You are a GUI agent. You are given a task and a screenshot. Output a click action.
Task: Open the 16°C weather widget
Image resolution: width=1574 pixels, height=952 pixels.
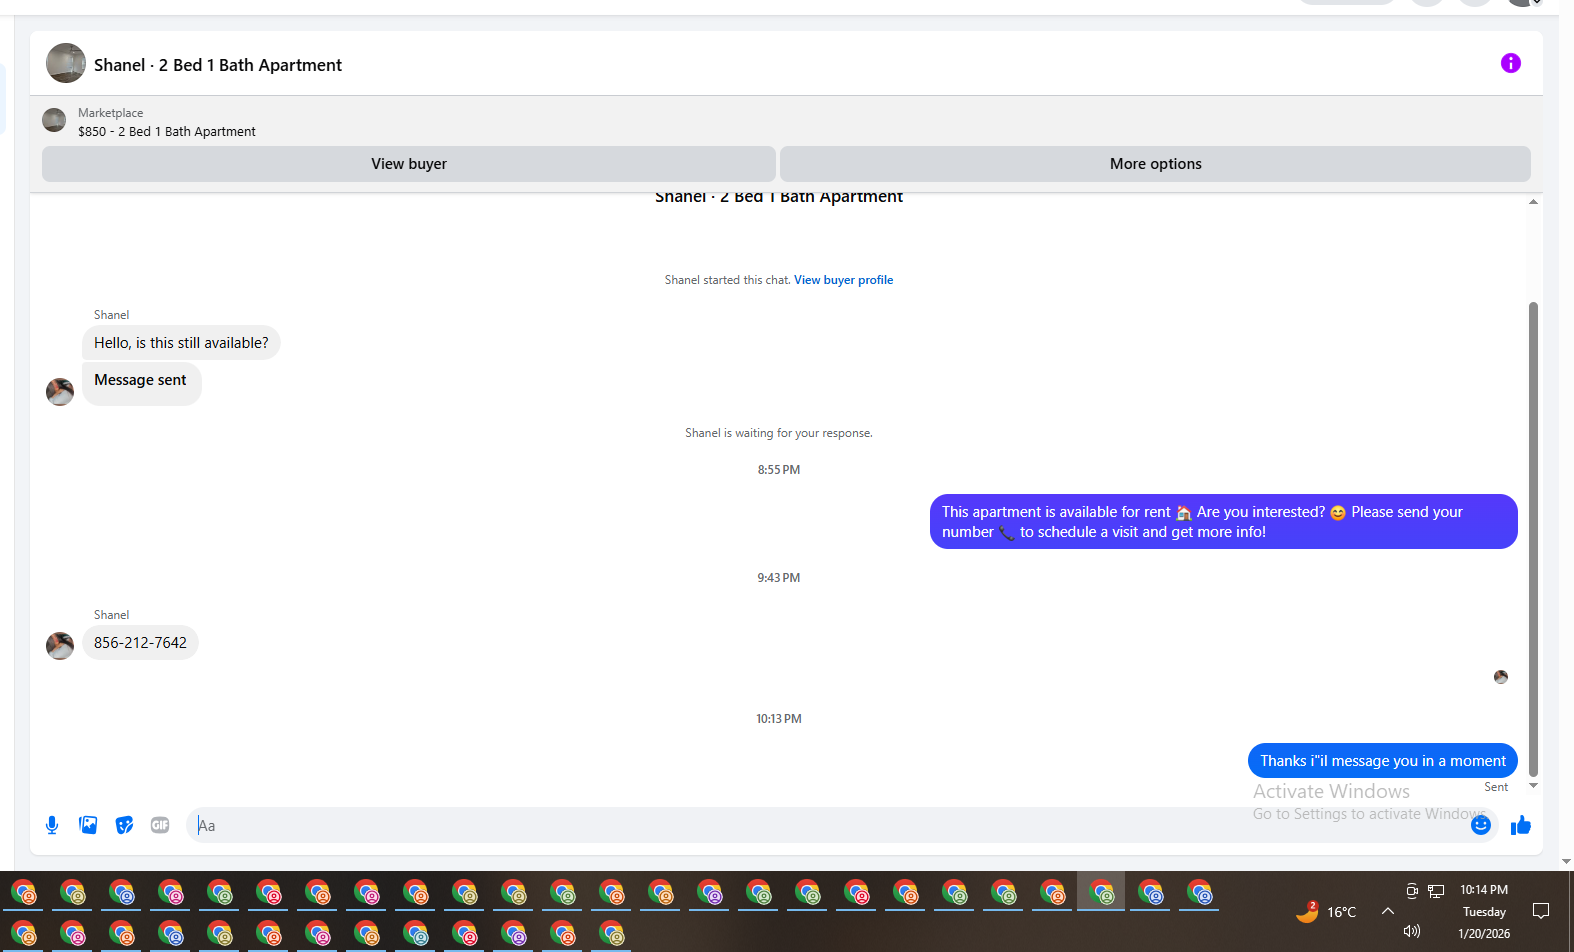click(x=1326, y=911)
